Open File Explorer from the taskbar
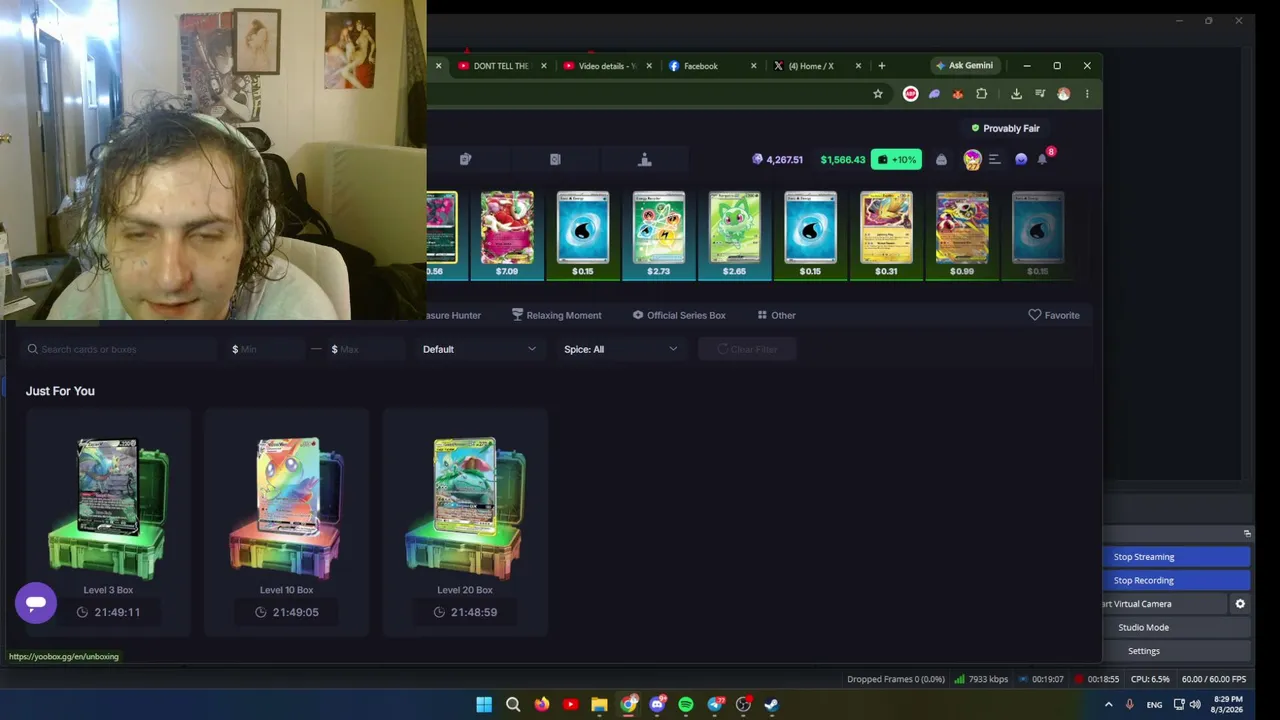 599,704
